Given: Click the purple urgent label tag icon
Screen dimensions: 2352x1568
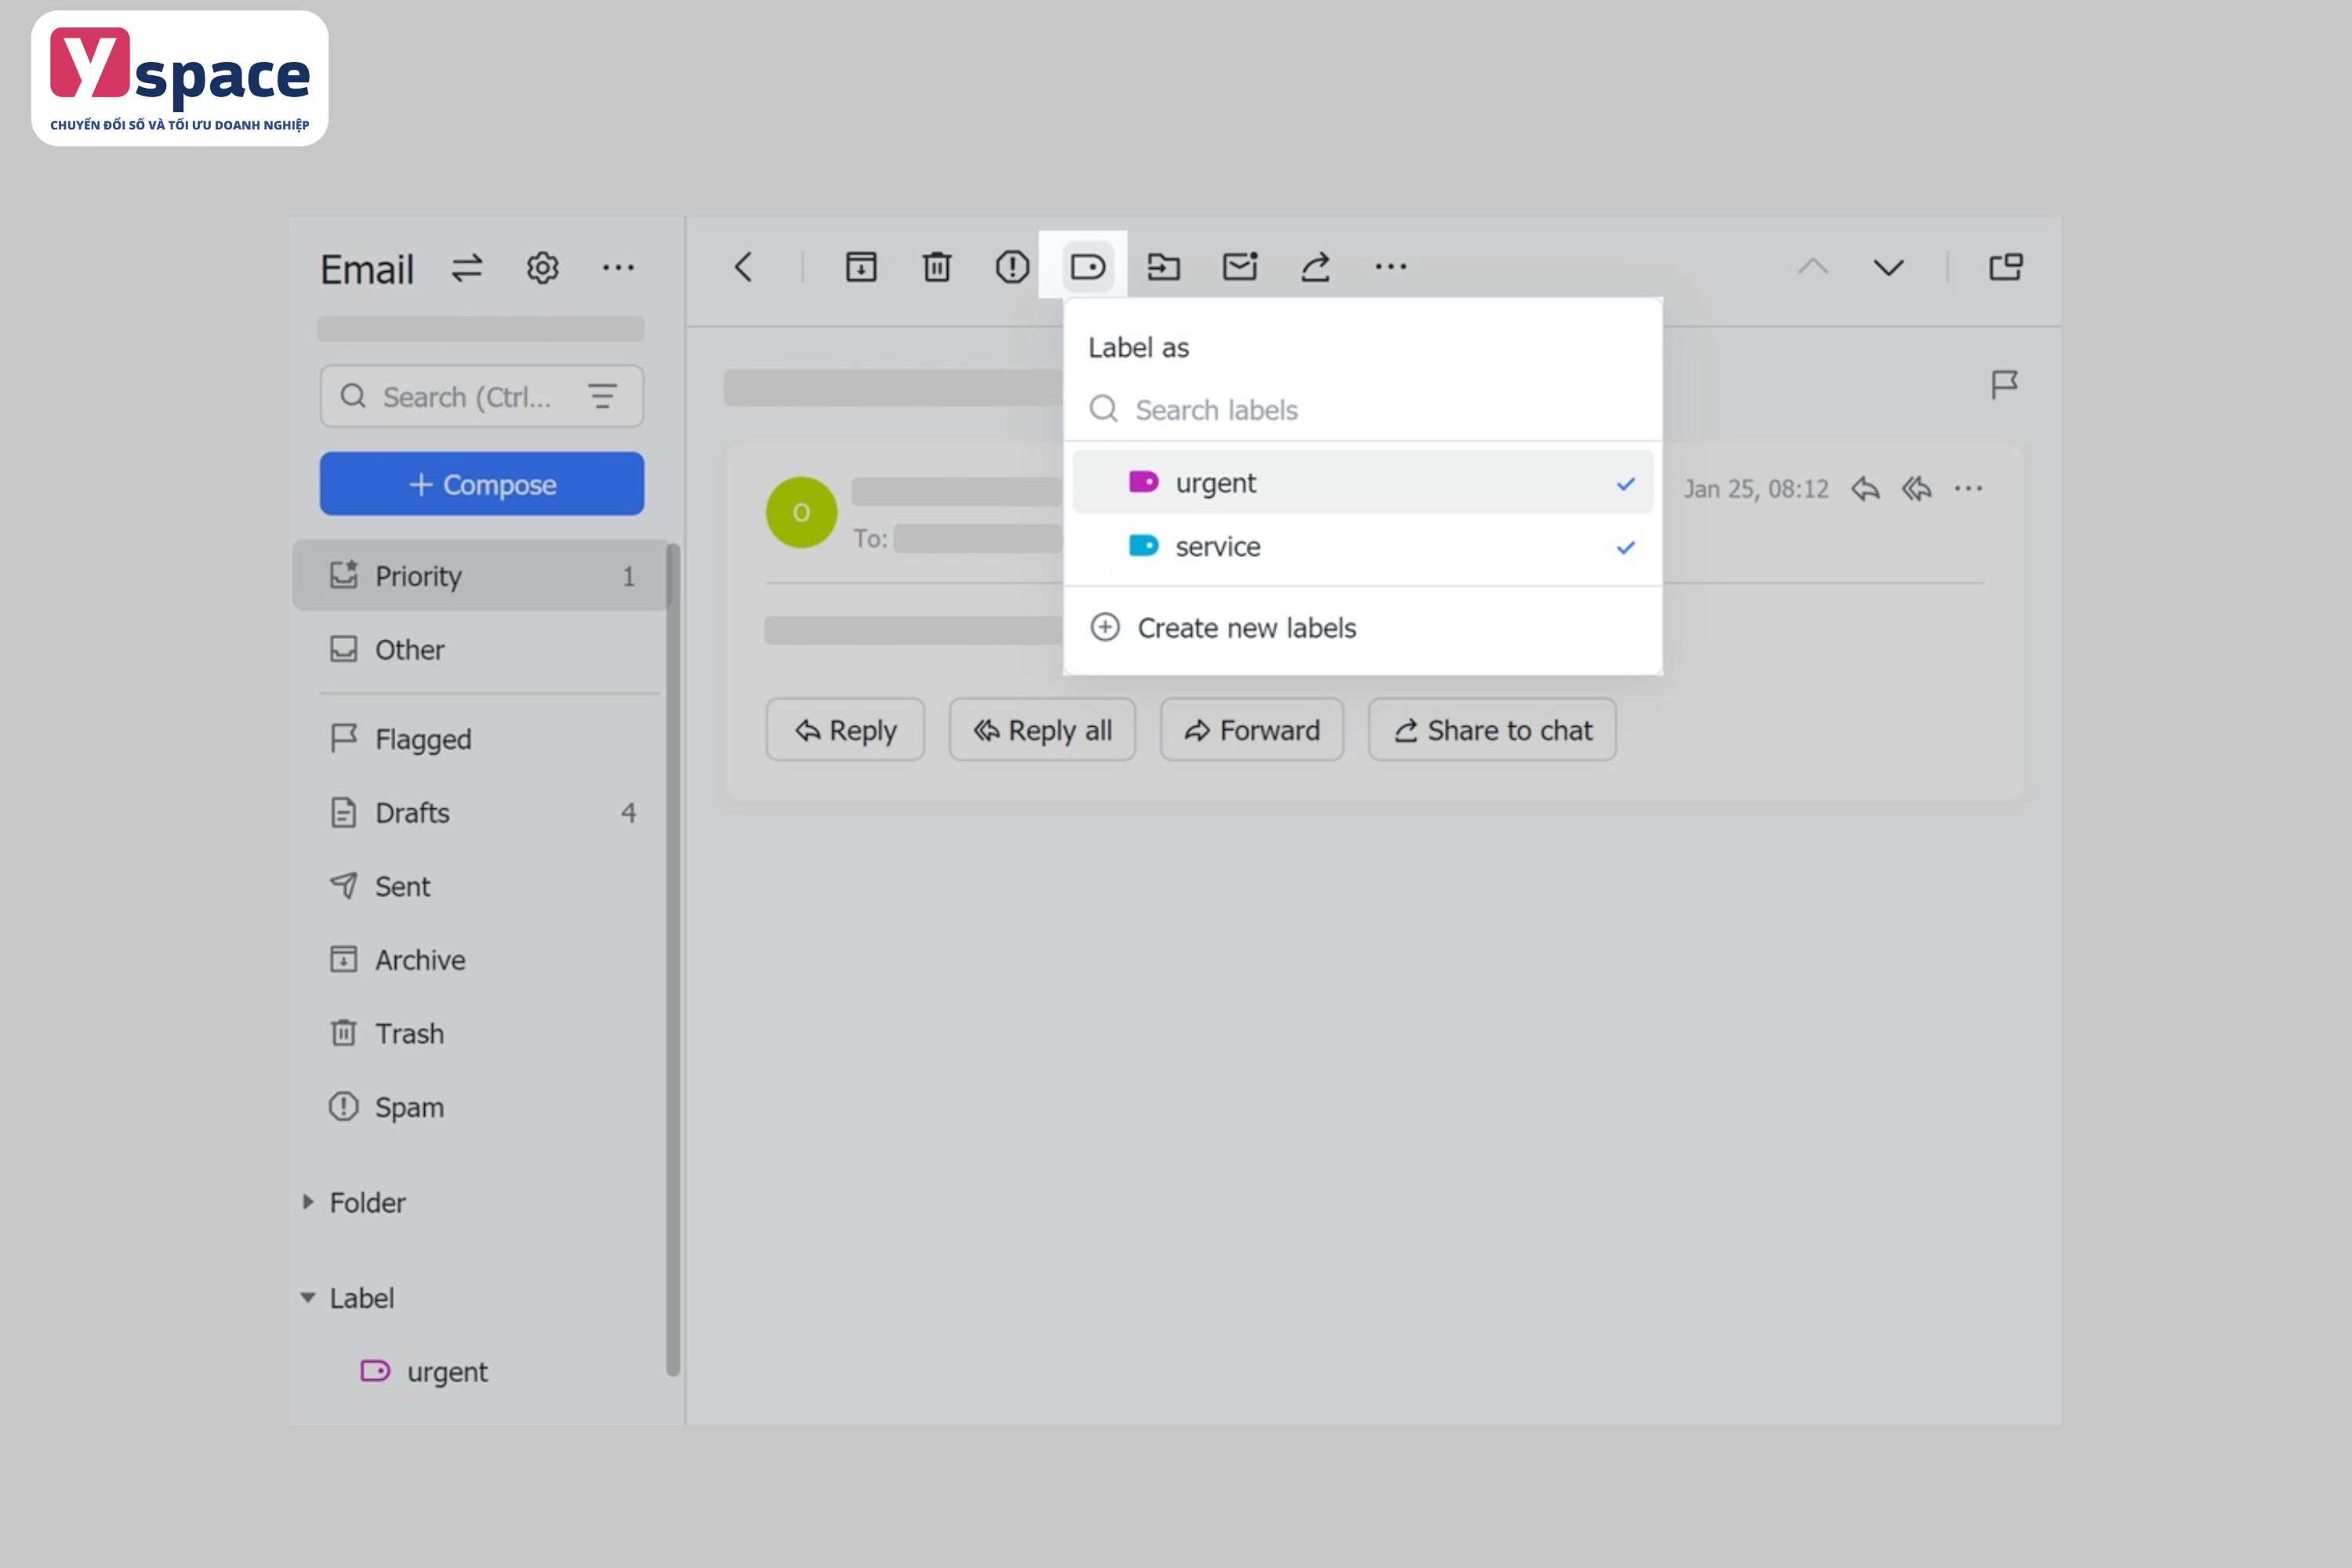Looking at the screenshot, I should (x=1143, y=483).
